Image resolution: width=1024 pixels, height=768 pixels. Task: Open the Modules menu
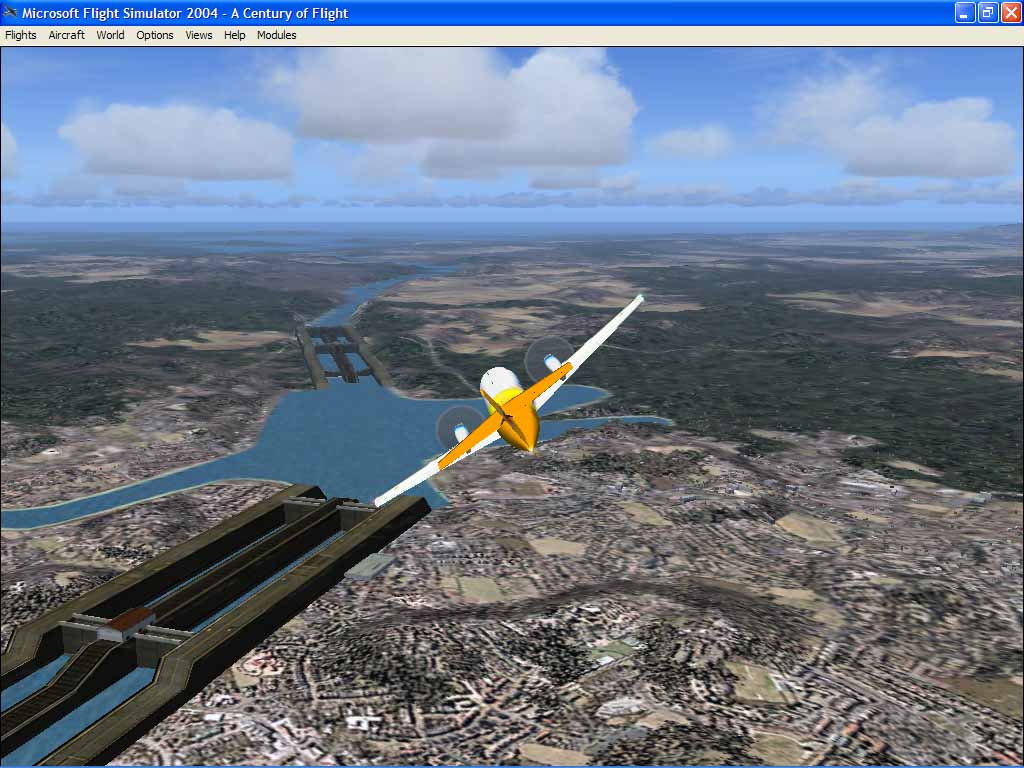coord(276,35)
